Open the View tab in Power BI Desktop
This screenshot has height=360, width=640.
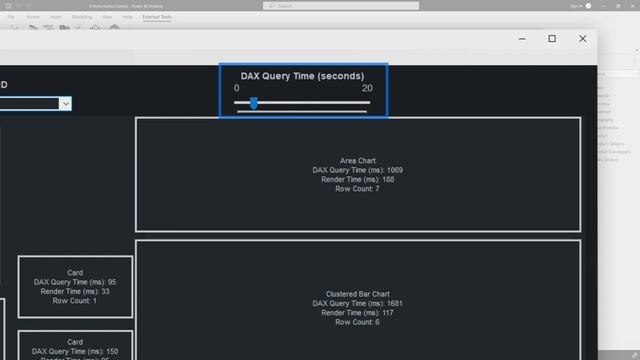107,17
